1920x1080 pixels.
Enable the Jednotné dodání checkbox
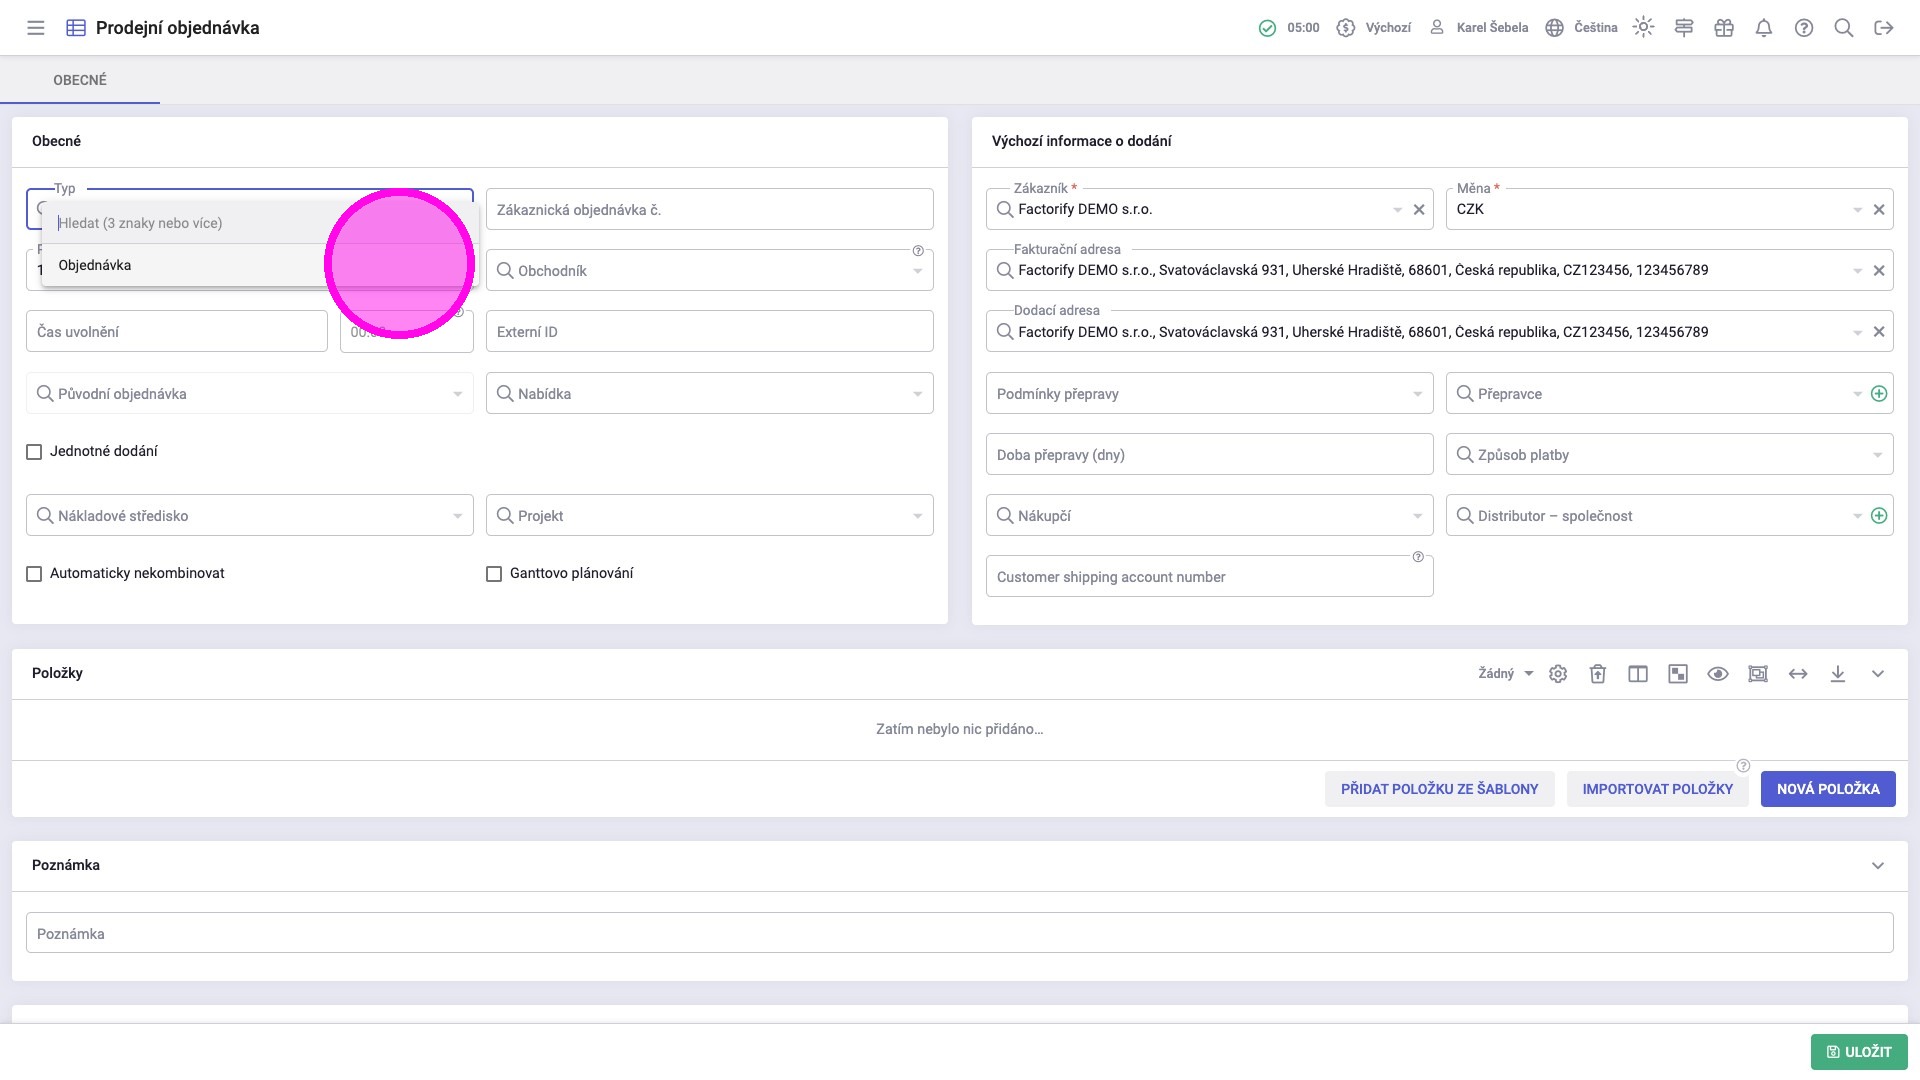coord(34,452)
